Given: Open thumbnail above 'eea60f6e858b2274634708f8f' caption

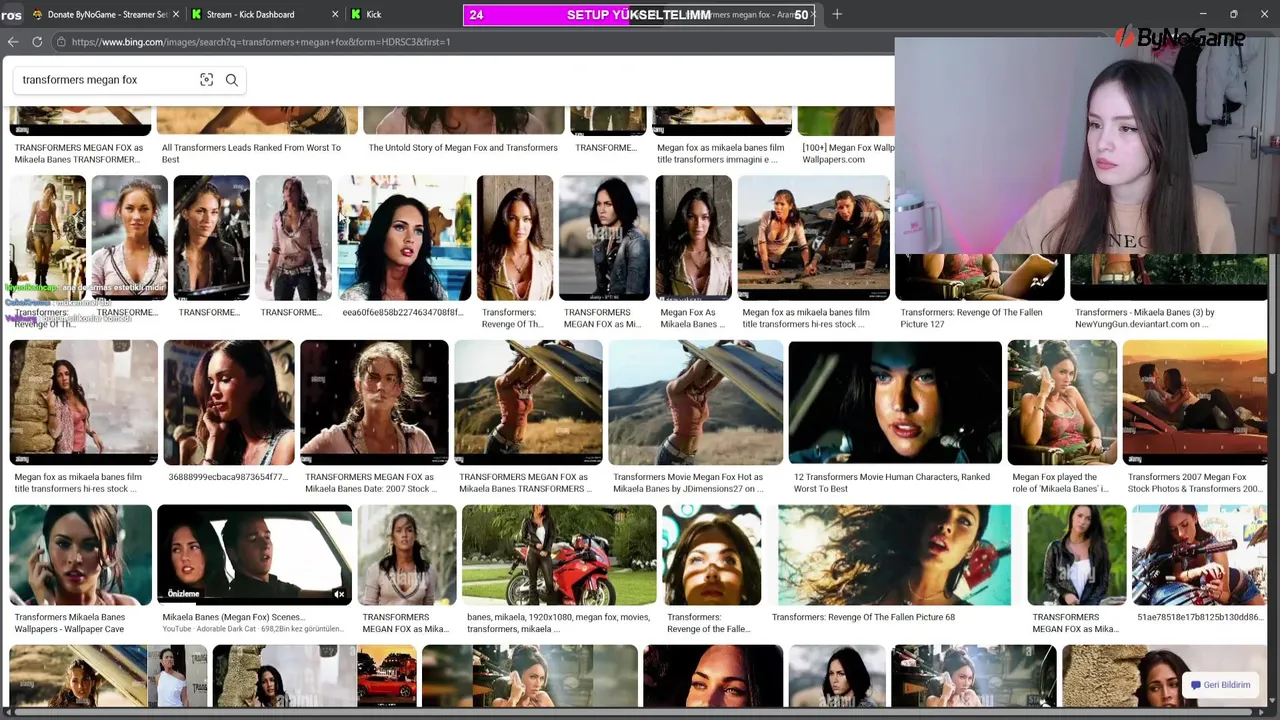Looking at the screenshot, I should click(404, 238).
